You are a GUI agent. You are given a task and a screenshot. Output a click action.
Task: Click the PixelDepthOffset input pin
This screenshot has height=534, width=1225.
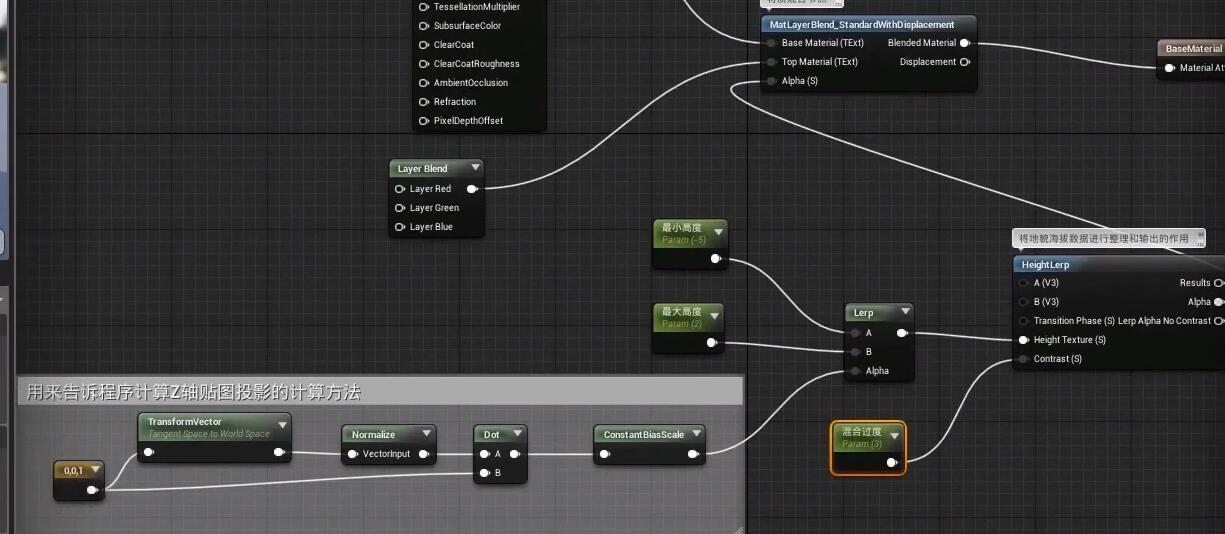(424, 121)
